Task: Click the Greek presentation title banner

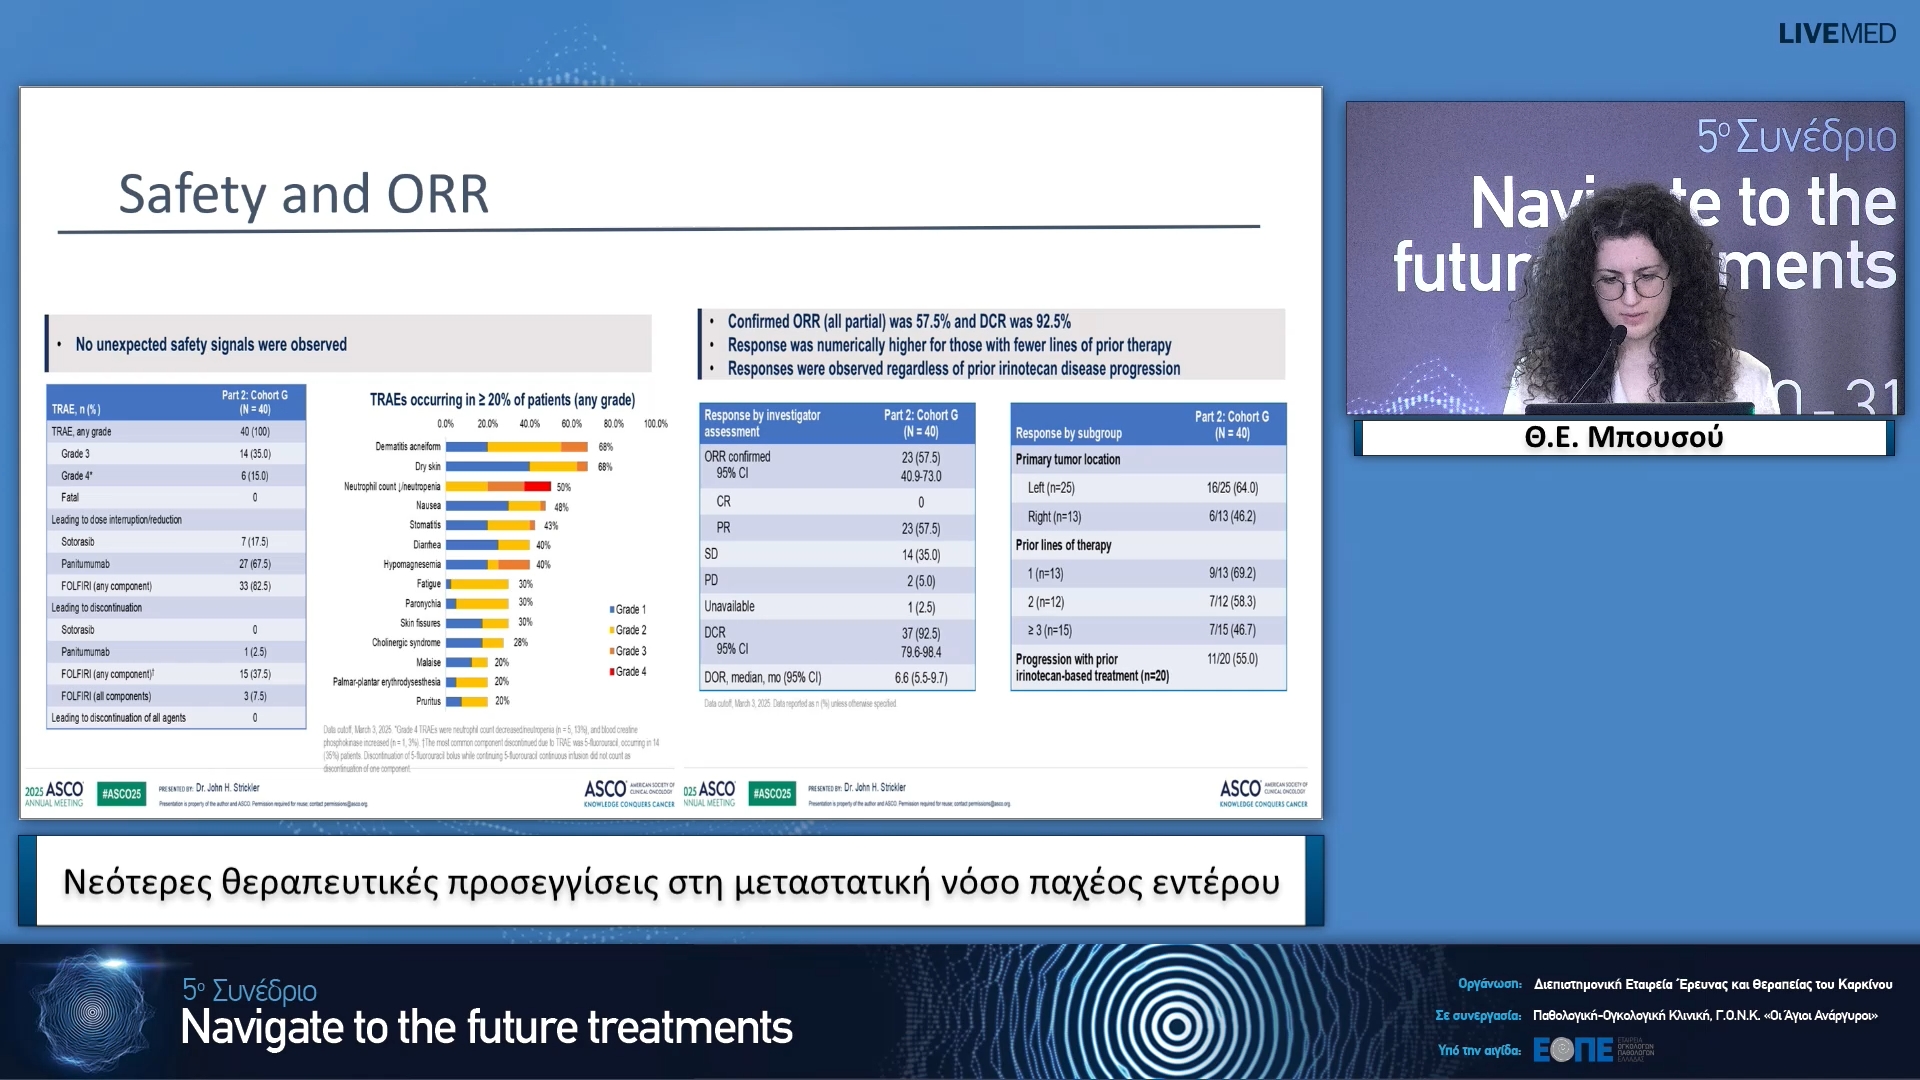Action: tap(671, 882)
